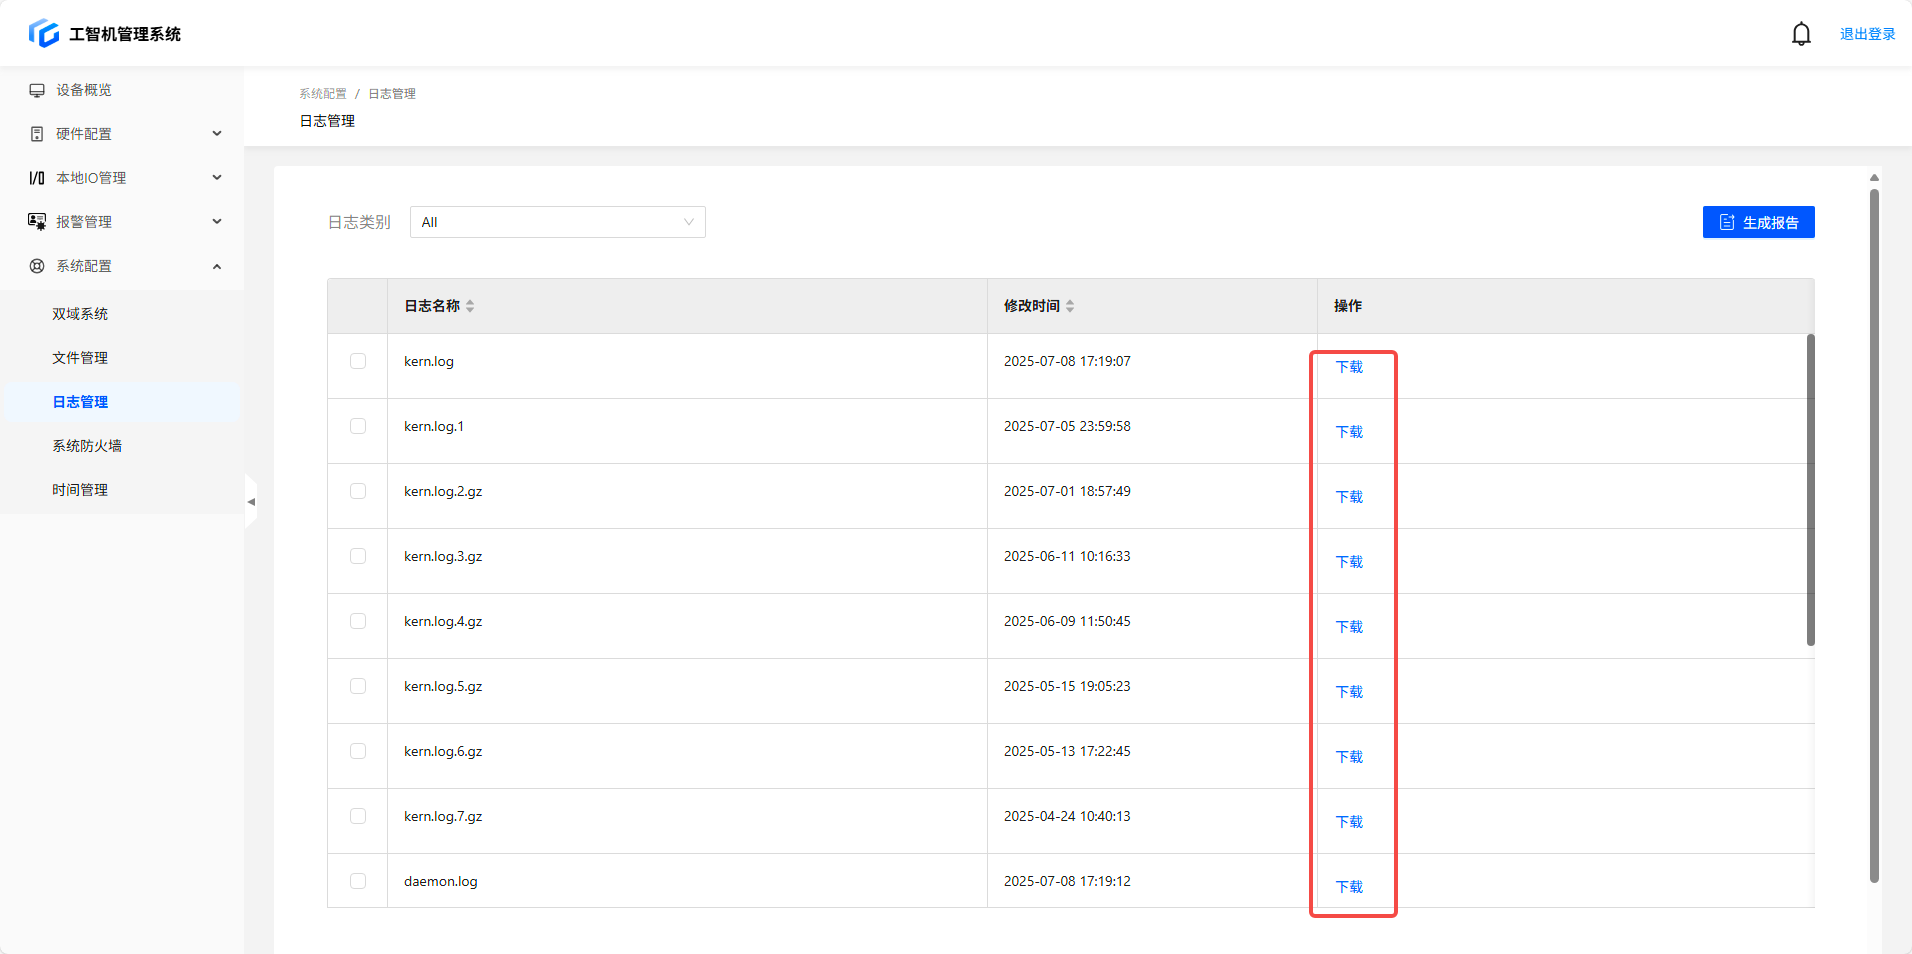This screenshot has width=1912, height=954.
Task: Collapse the sidebar with the arrow handle
Action: pos(251,501)
